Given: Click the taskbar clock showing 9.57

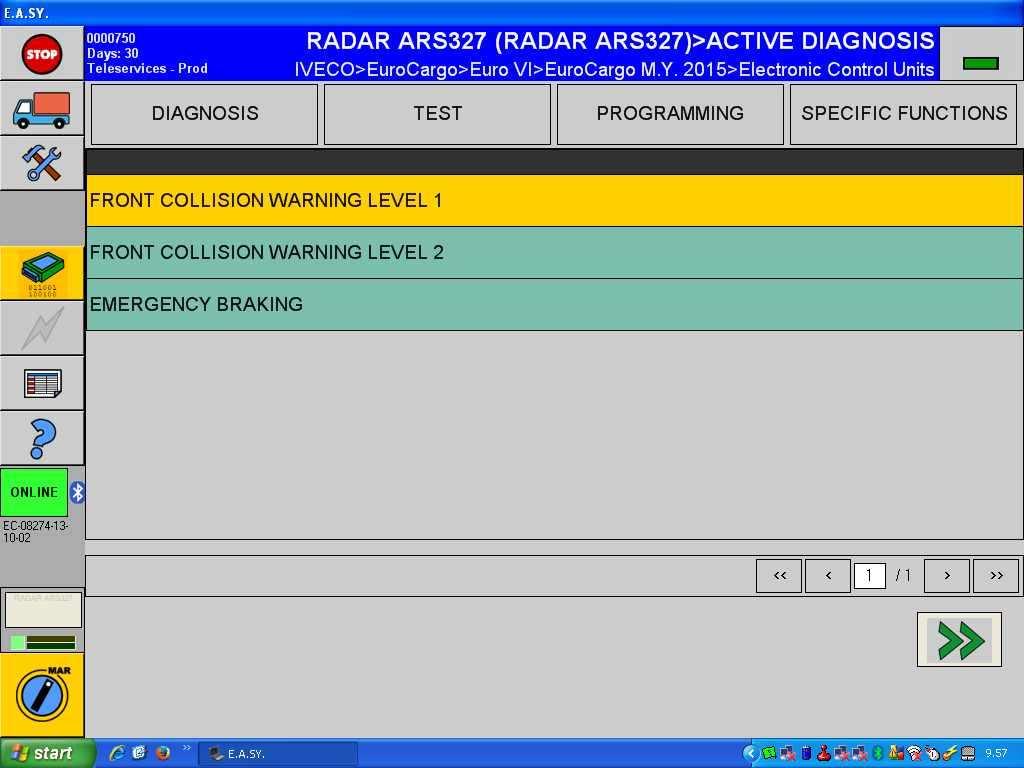Looking at the screenshot, I should click(x=997, y=754).
